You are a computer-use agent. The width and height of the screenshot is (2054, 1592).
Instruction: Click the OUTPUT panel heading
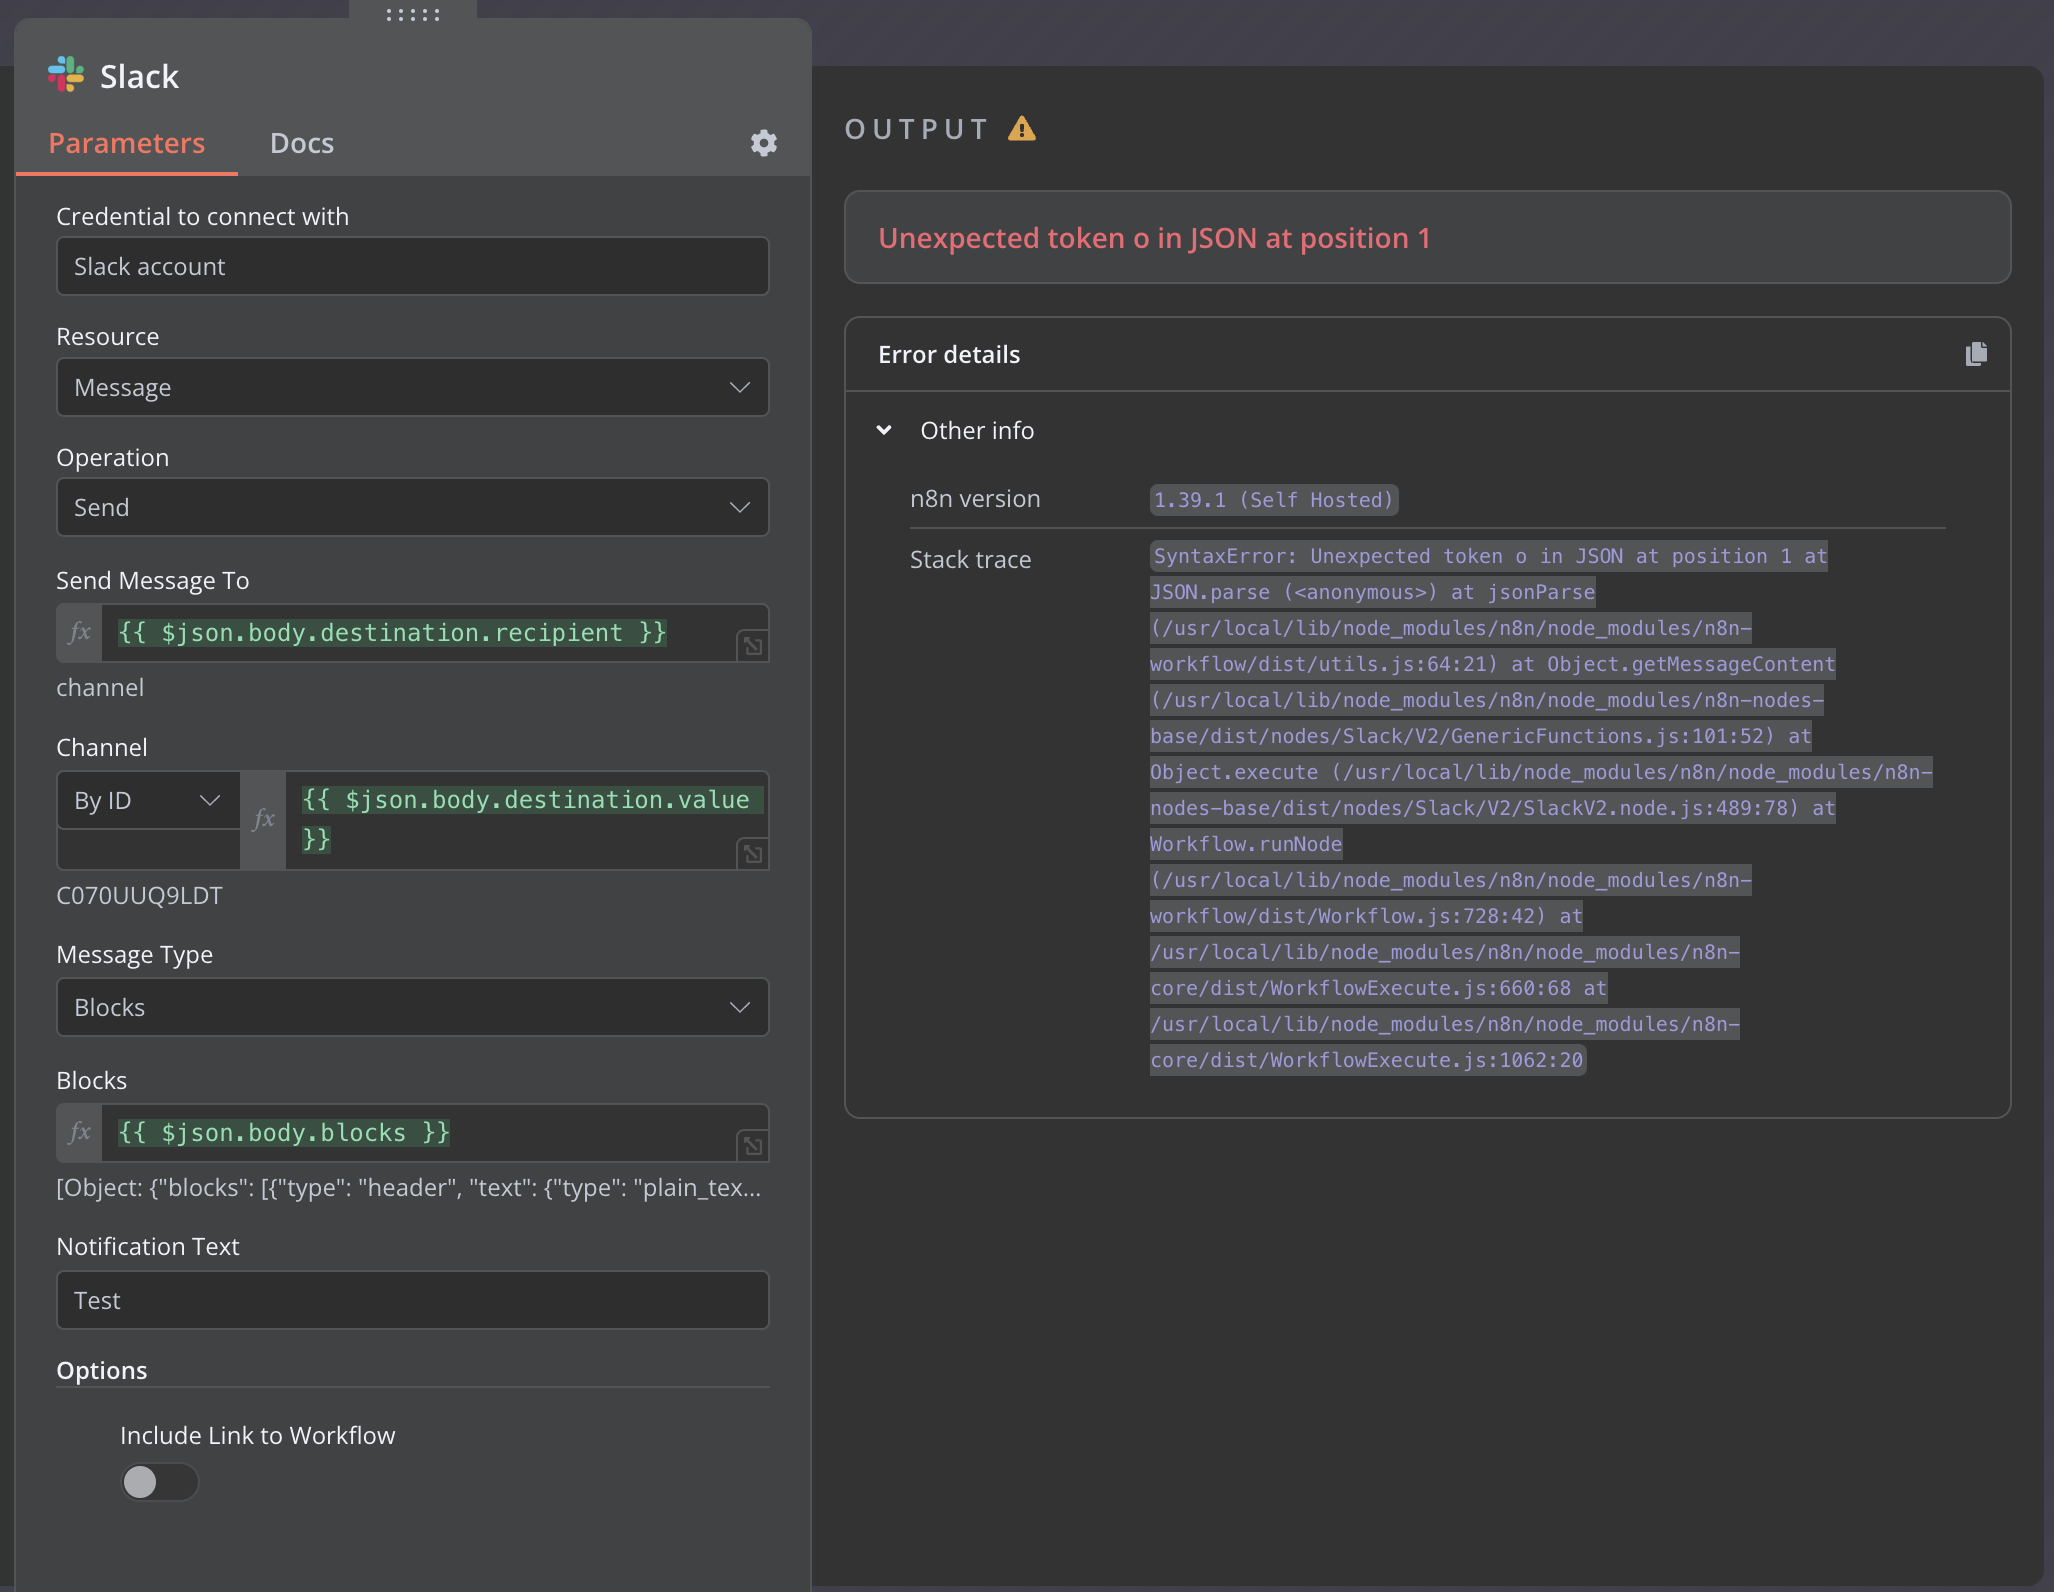(x=917, y=129)
